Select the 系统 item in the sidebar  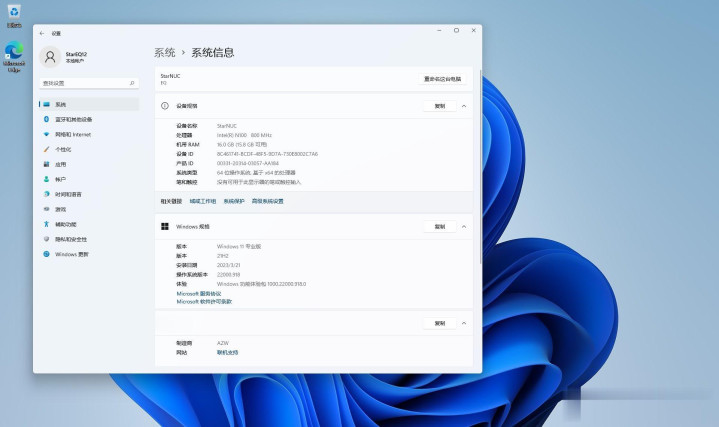tap(89, 105)
